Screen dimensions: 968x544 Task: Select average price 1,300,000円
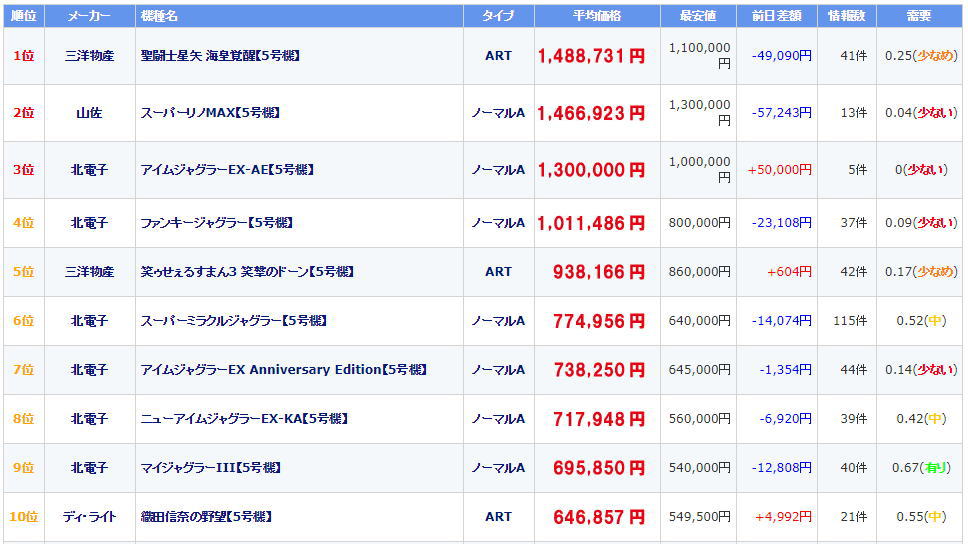coord(591,170)
